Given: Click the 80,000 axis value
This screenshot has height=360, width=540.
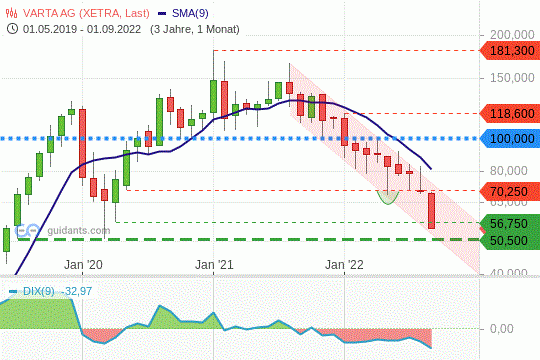Looking at the screenshot, I should [509, 171].
